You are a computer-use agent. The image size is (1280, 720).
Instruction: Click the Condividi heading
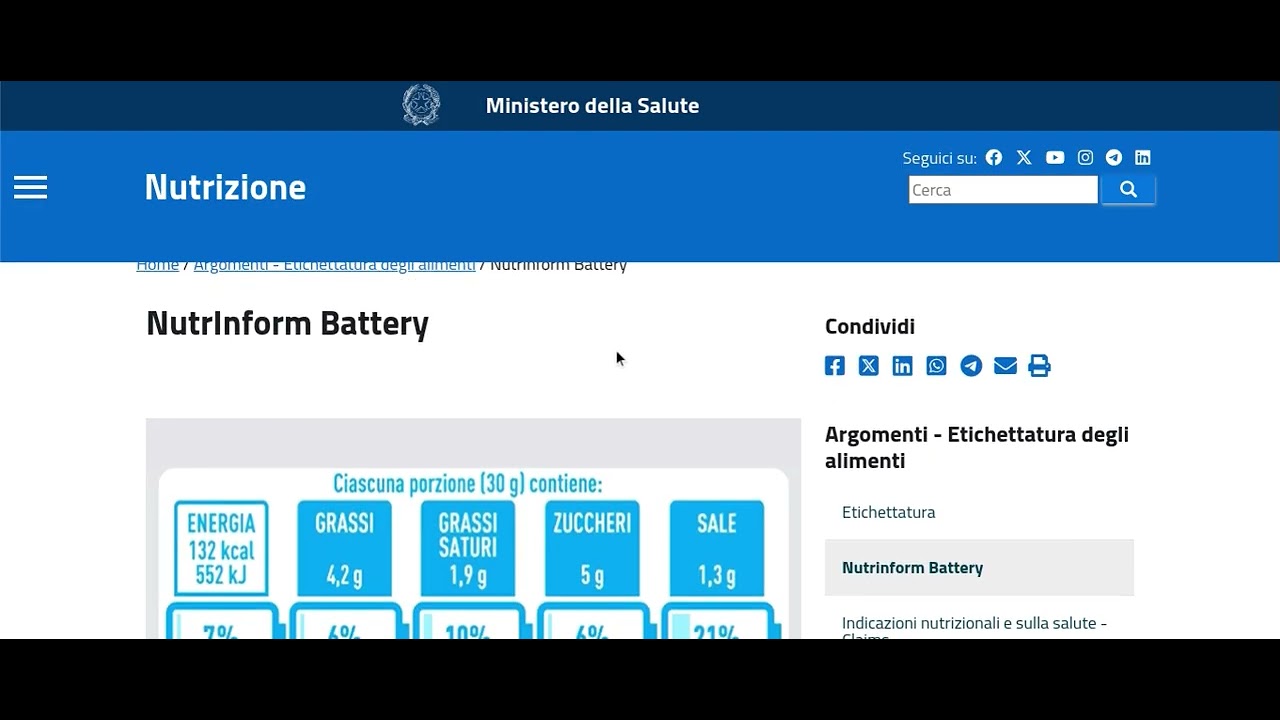pos(870,326)
